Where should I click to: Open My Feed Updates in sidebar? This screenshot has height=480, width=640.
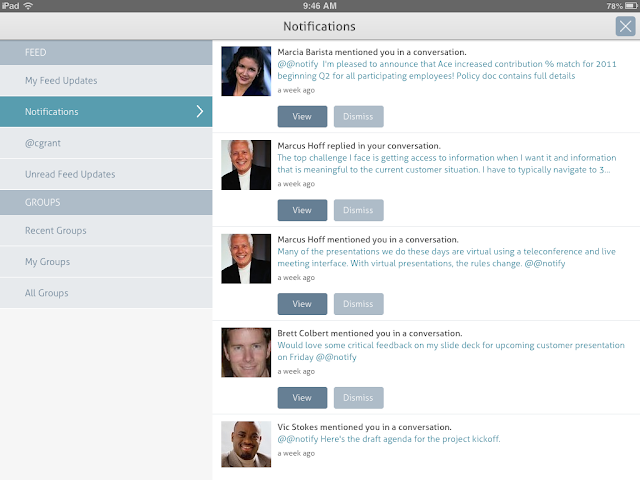coord(106,80)
